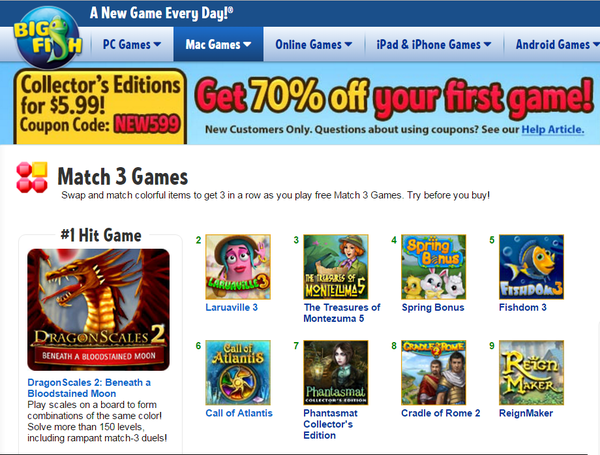This screenshot has height=455, width=600.
Task: Open DragonScales 2: Beneath a Bloodstained Moon link
Action: click(89, 388)
